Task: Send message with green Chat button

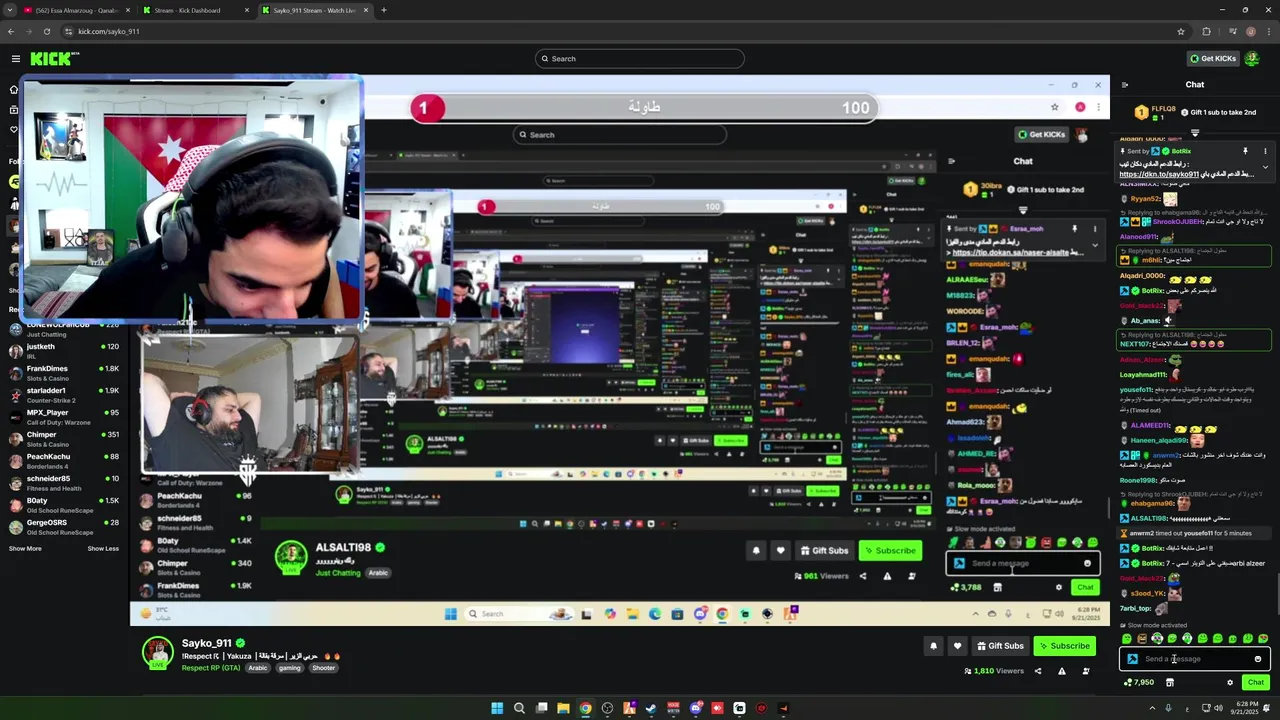Action: pyautogui.click(x=1256, y=683)
